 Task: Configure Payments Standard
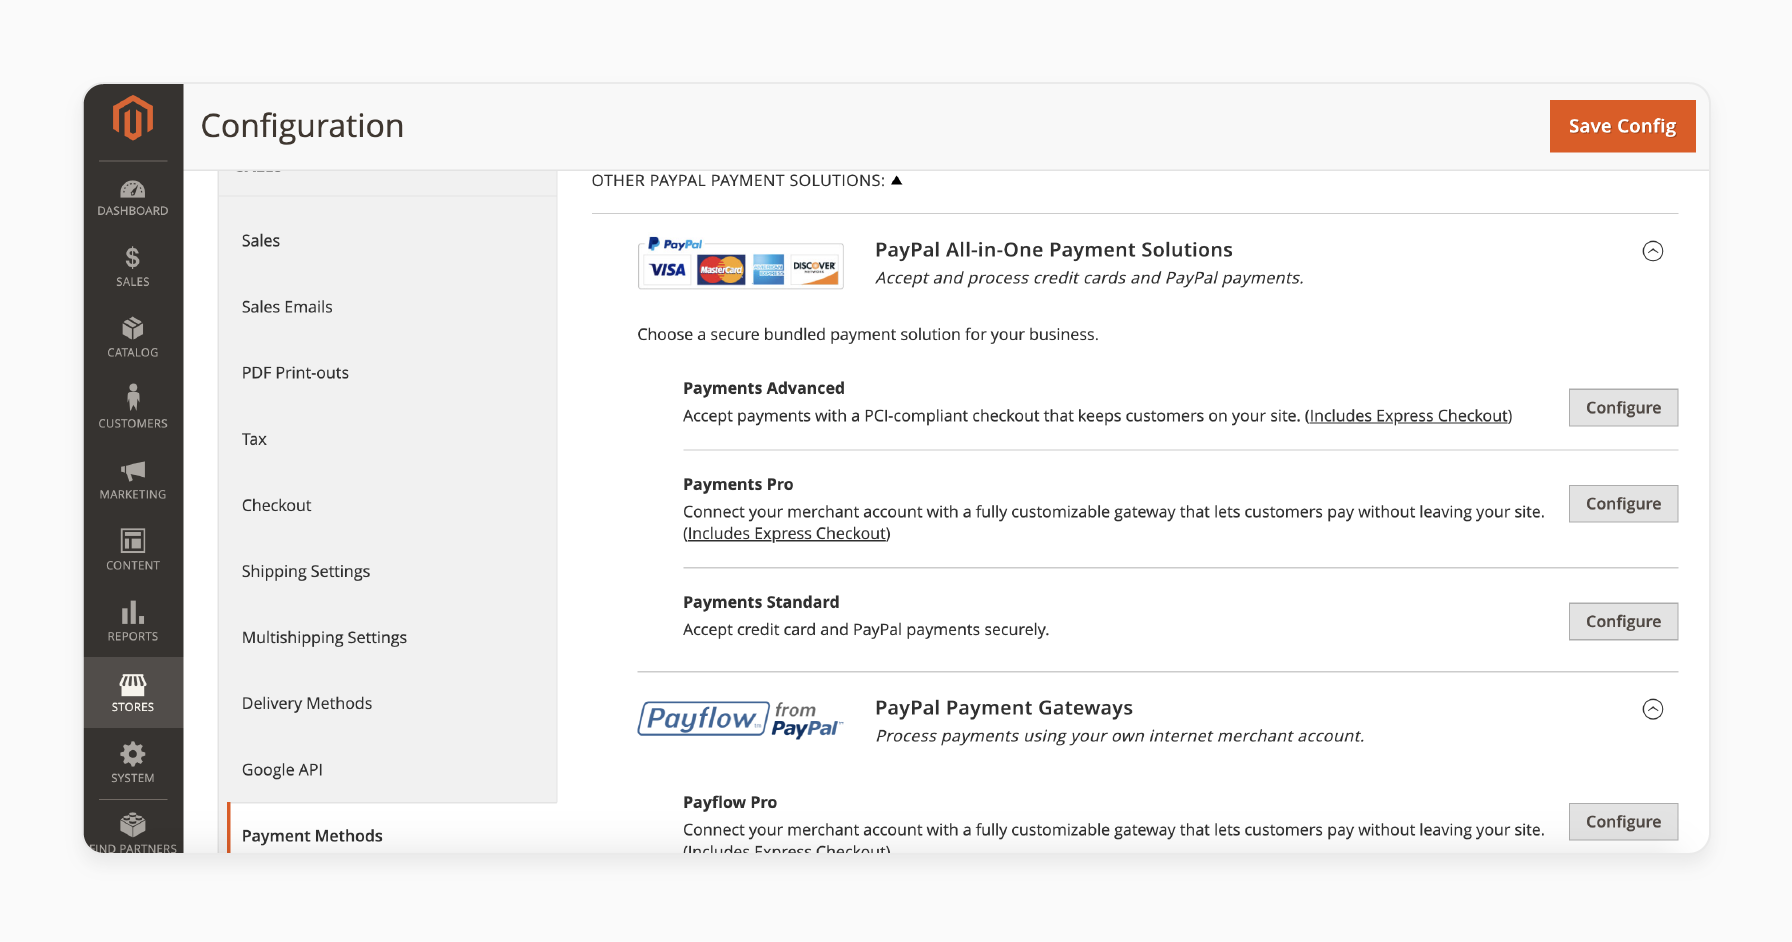(1623, 621)
